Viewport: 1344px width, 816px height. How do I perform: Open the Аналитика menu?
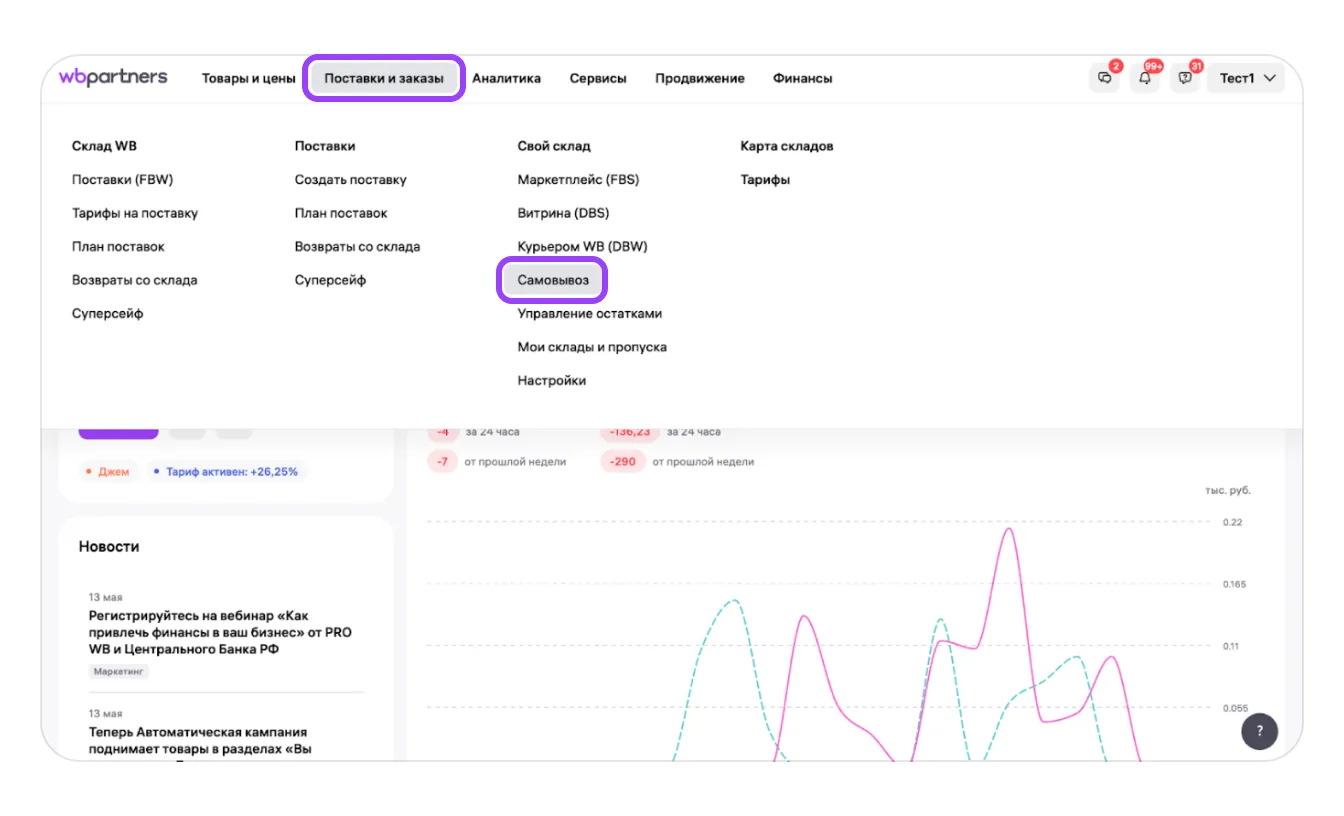pos(506,78)
